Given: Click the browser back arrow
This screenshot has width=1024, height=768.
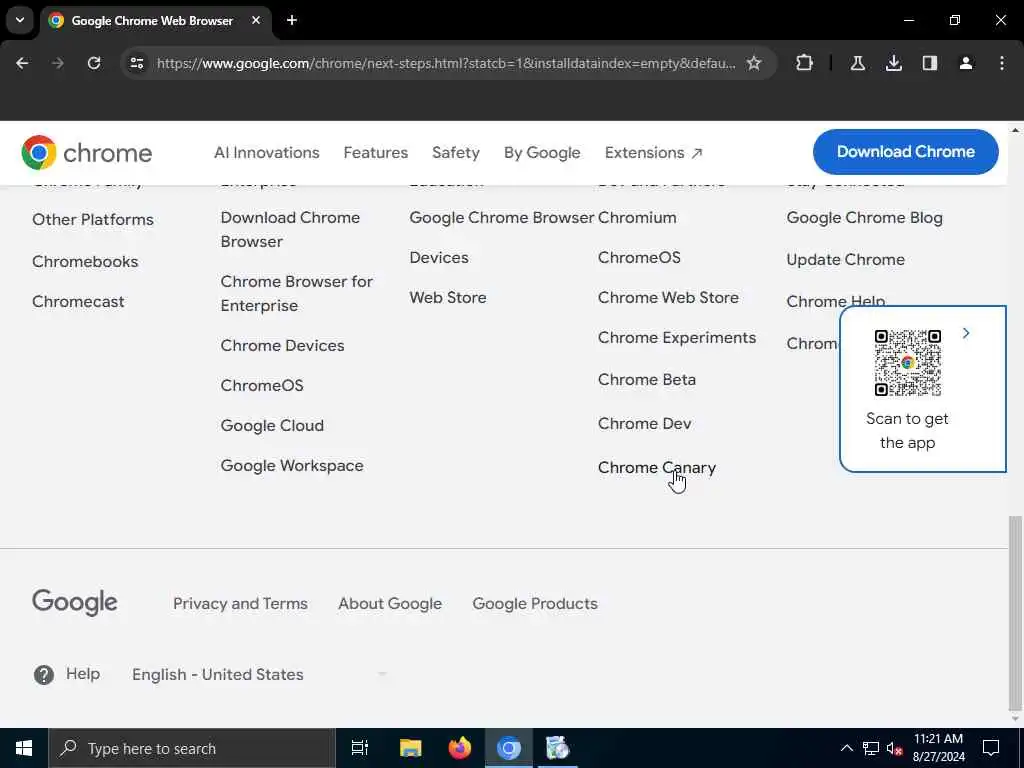Looking at the screenshot, I should click(22, 63).
